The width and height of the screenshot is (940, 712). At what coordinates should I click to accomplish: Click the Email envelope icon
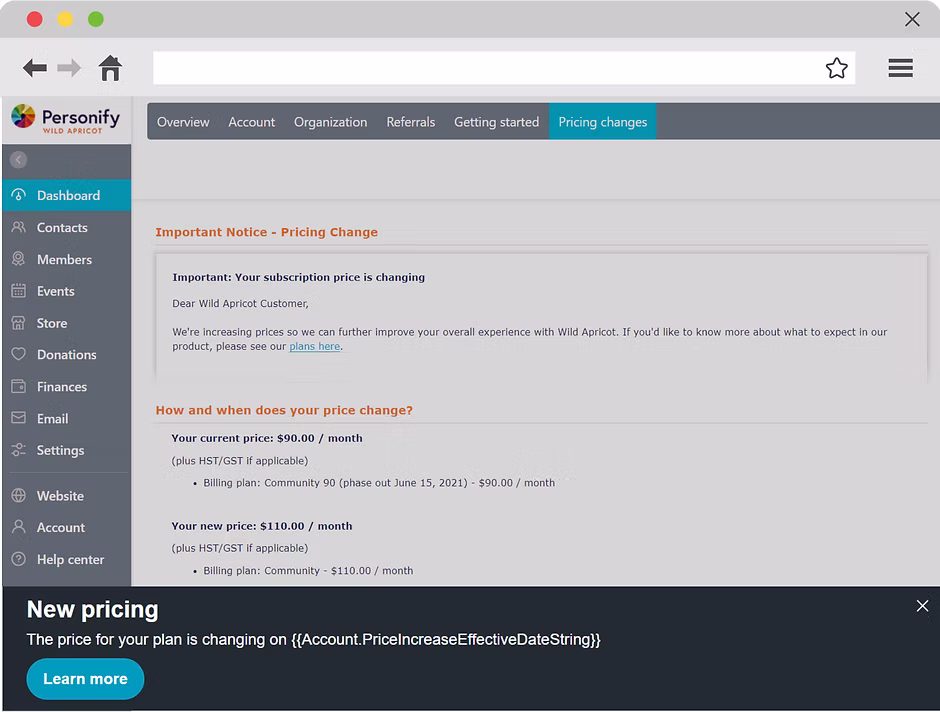pos(19,418)
